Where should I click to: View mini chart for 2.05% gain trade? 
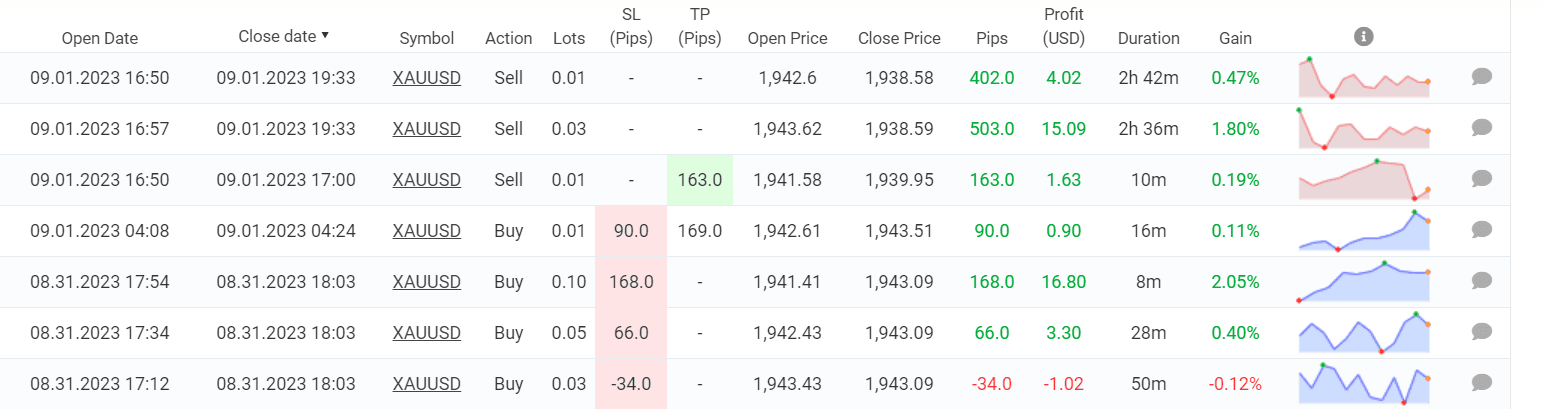pos(1363,282)
